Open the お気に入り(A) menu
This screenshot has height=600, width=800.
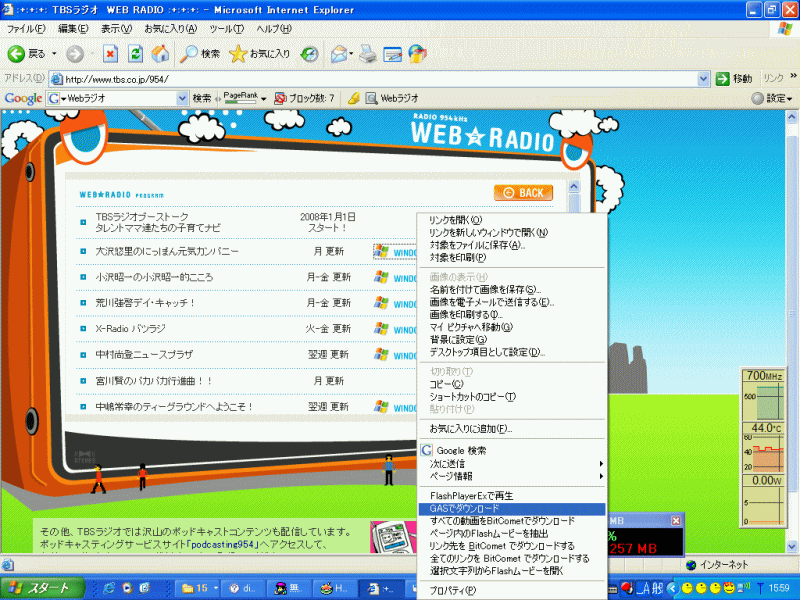pyautogui.click(x=170, y=29)
